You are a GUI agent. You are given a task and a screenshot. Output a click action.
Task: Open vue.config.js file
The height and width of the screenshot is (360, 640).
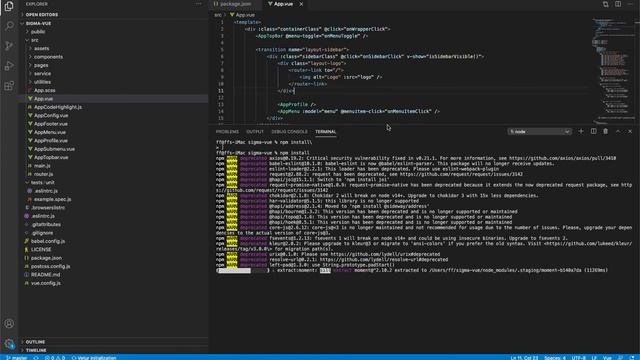click(x=46, y=283)
